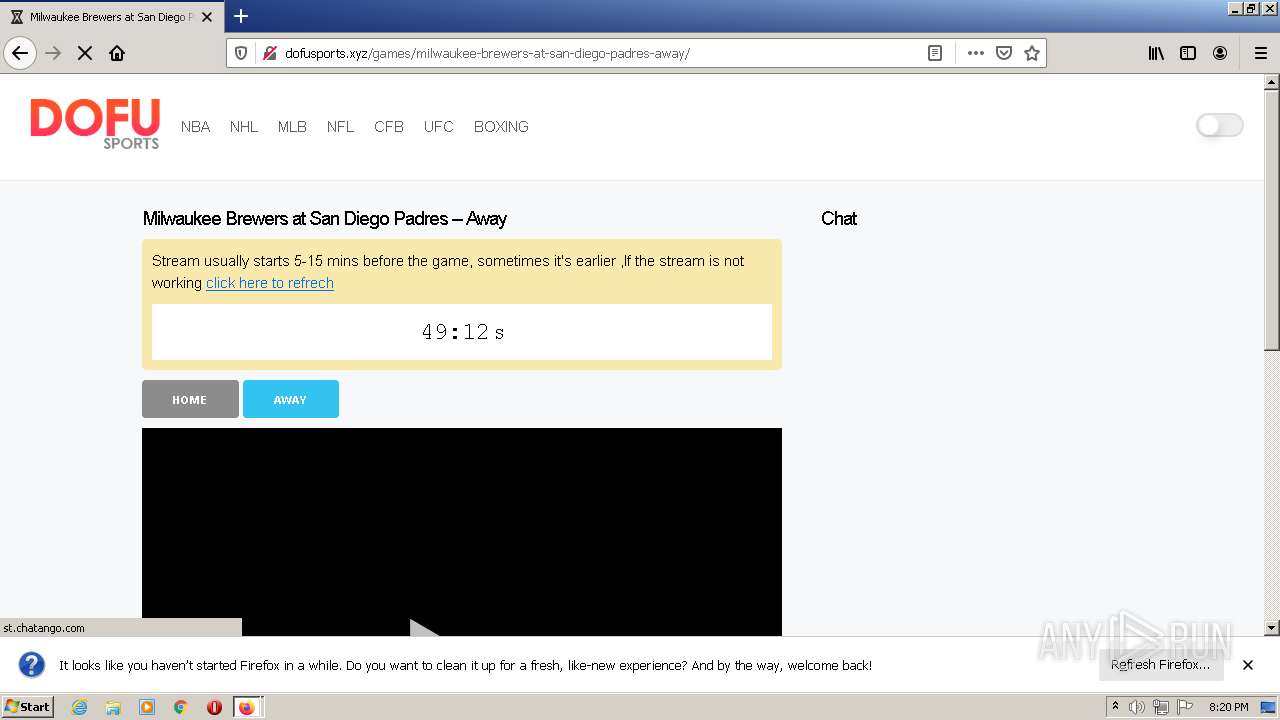1280x720 pixels.
Task: Open the volume control in system tray
Action: pyautogui.click(x=1137, y=707)
